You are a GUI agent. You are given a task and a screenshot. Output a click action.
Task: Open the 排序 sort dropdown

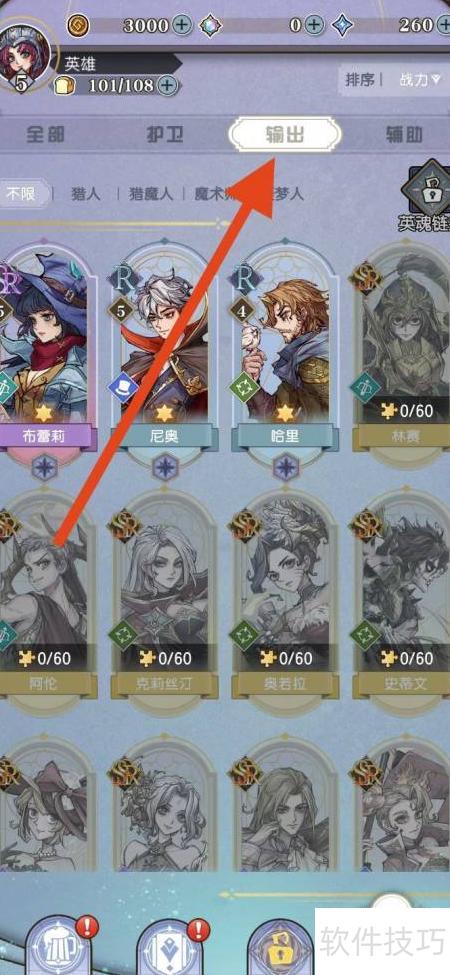coord(360,80)
